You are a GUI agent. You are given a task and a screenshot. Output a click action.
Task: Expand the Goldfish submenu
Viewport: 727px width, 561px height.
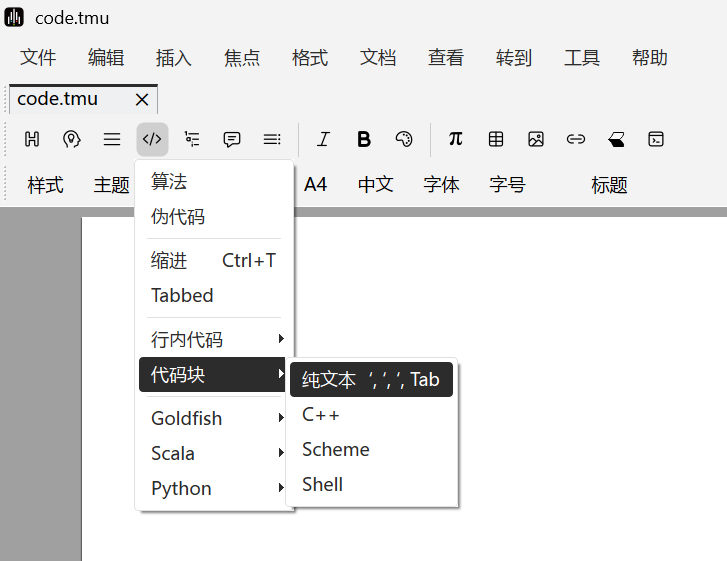(215, 418)
